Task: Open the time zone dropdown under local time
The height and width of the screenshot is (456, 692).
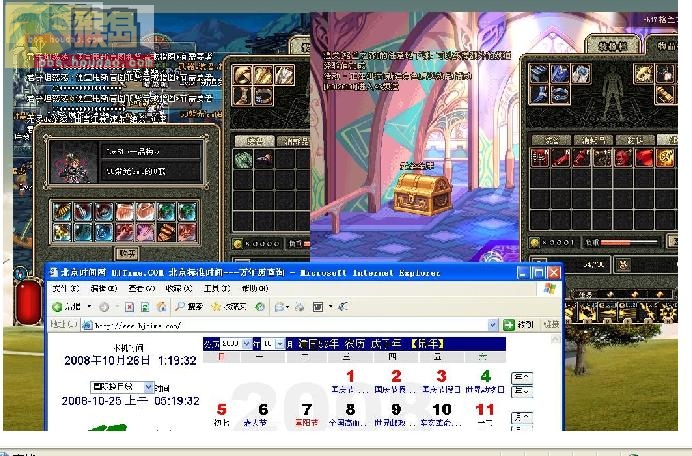Action: click(x=149, y=387)
